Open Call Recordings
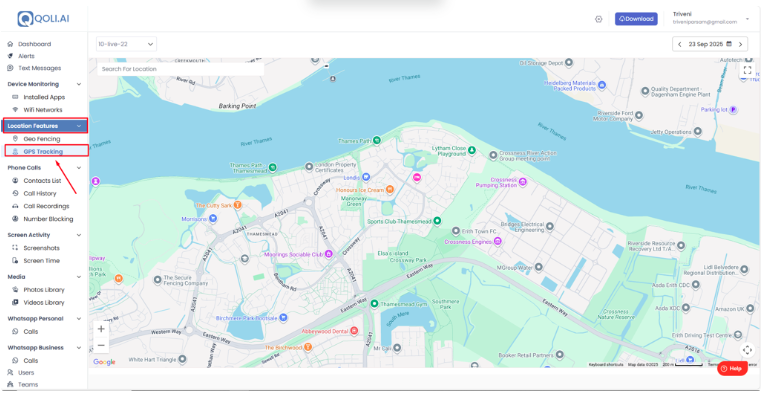Screen dimensions: 762x393 (46, 206)
